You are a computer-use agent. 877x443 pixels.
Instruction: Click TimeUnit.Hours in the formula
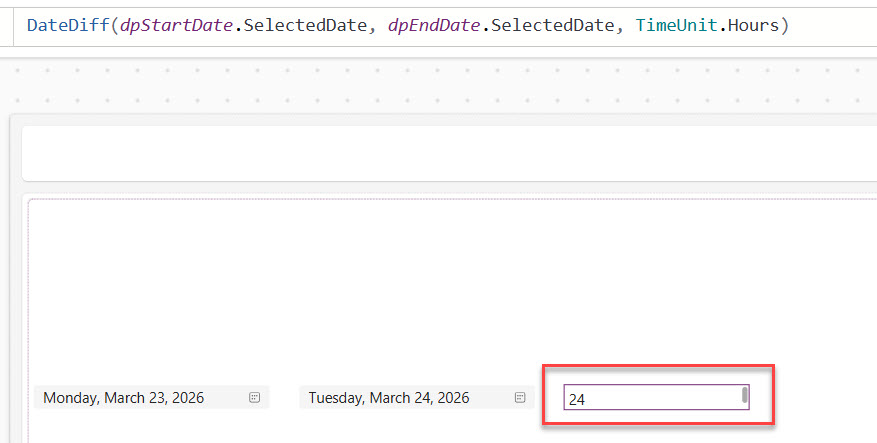click(708, 26)
